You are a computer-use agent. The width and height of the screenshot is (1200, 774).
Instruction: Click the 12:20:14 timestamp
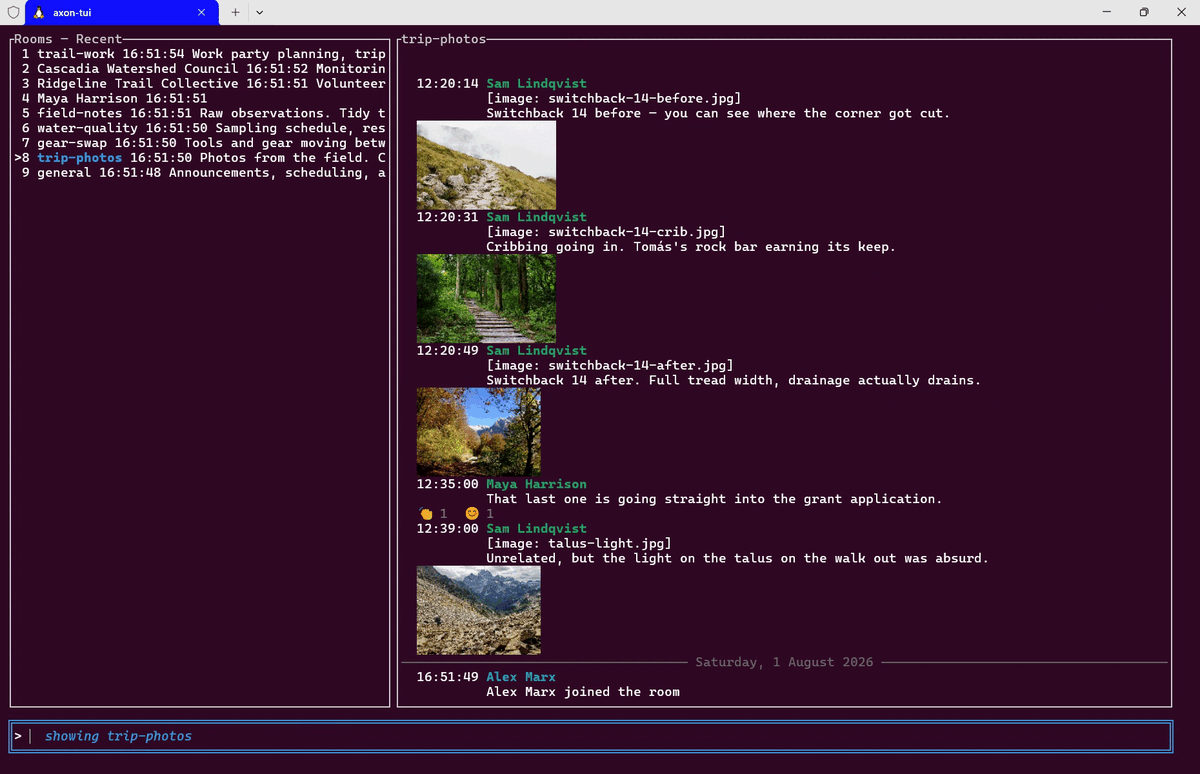click(x=448, y=84)
